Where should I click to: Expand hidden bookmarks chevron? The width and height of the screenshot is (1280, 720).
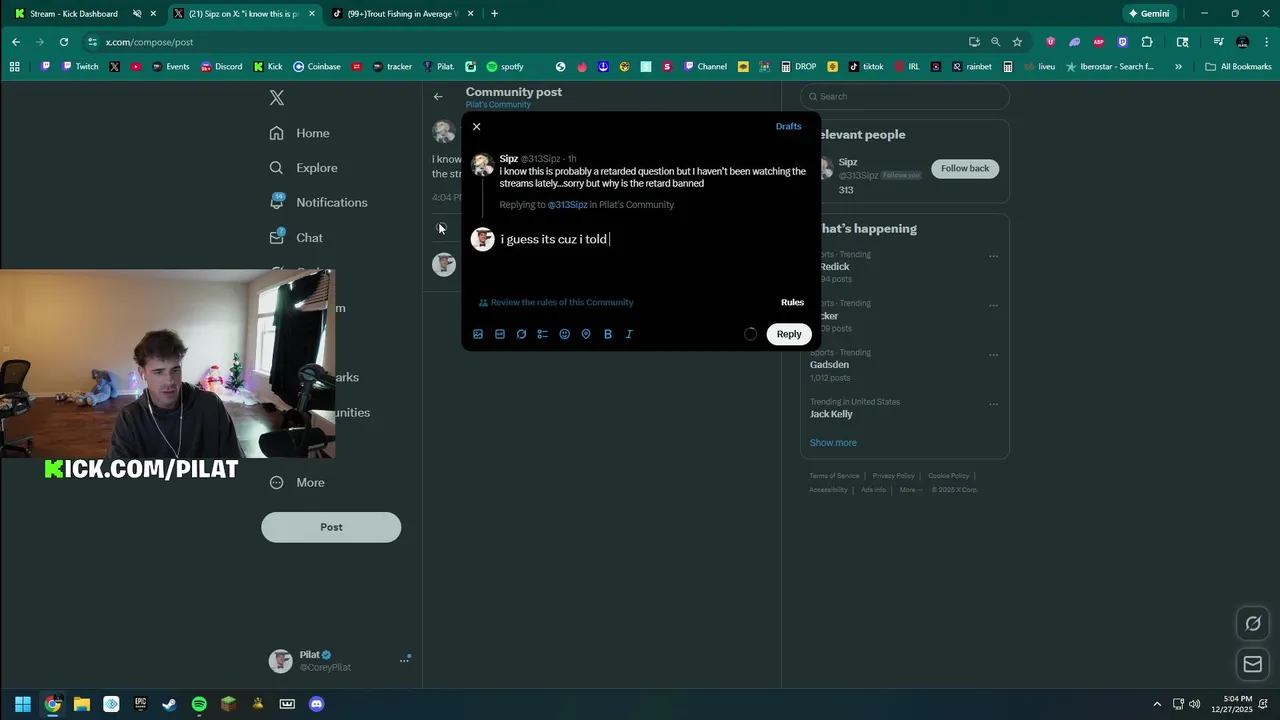coord(1178,67)
